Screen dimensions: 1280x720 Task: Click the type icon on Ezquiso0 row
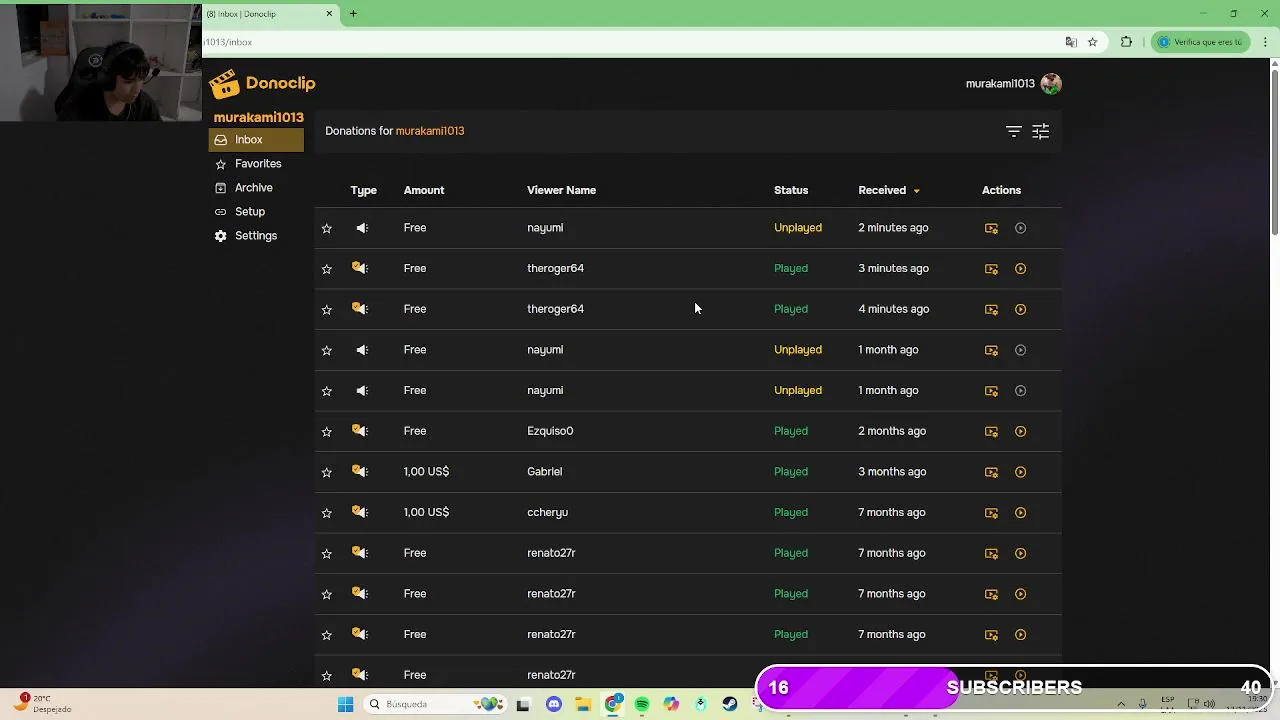coord(360,431)
